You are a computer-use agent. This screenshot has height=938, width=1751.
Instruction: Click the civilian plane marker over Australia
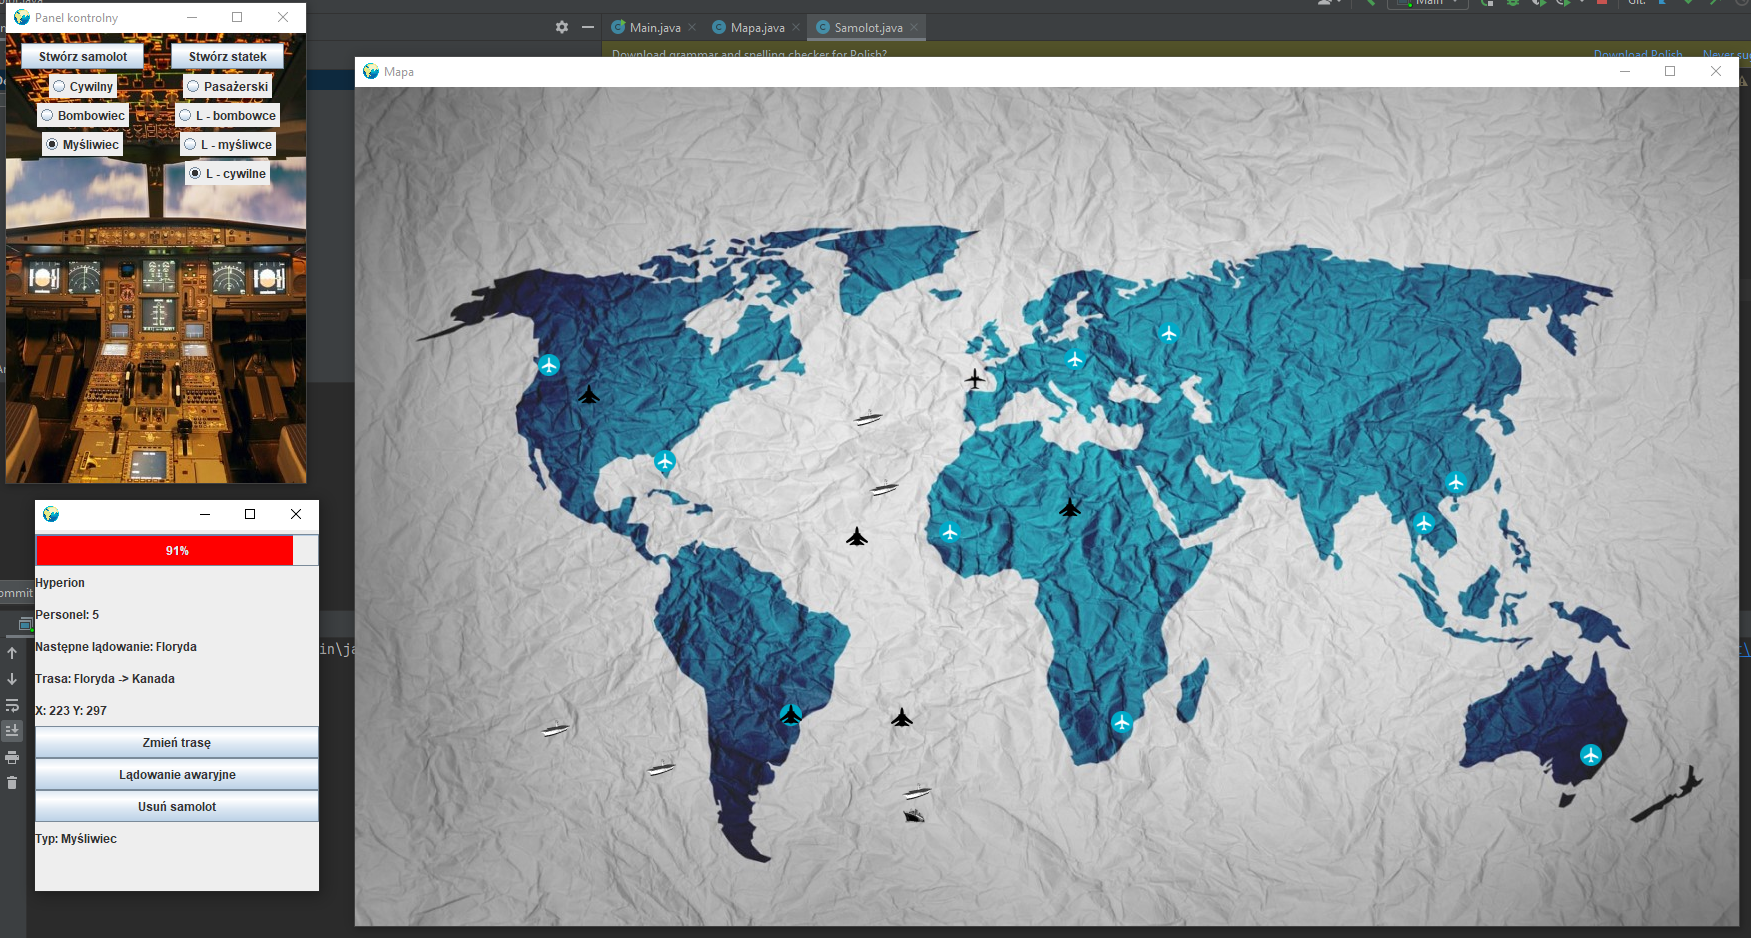(x=1592, y=755)
